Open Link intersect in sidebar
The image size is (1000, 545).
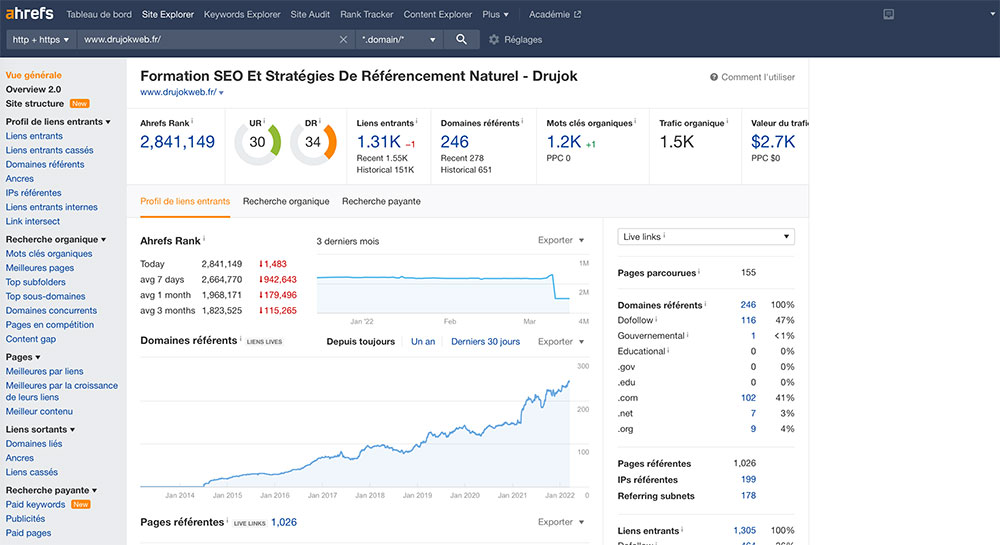pyautogui.click(x=33, y=221)
